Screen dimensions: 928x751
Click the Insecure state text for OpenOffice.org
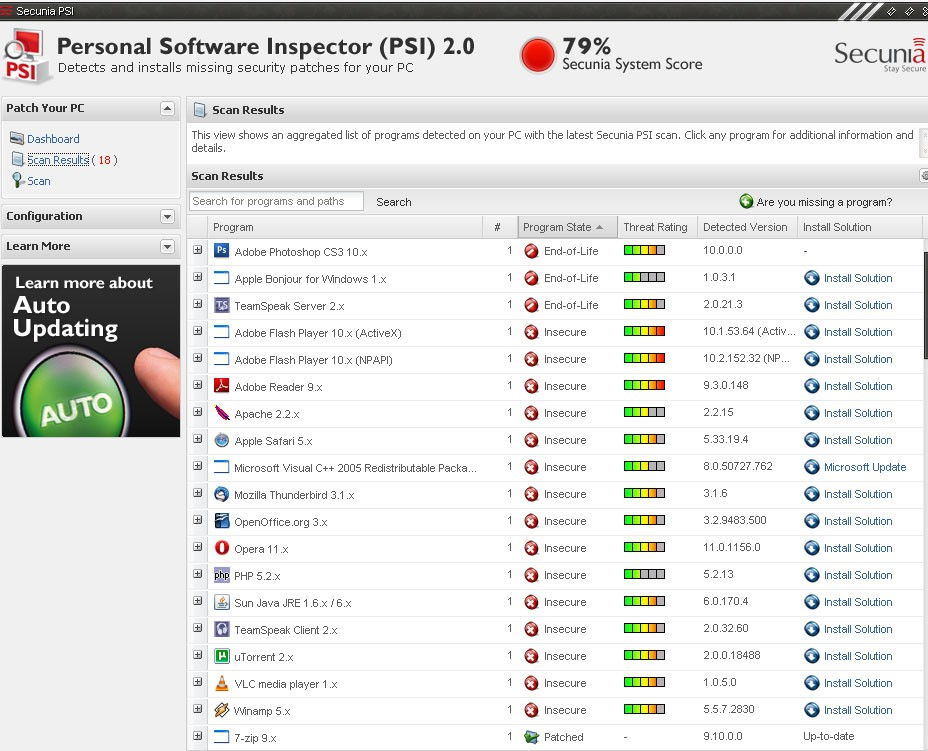[565, 521]
